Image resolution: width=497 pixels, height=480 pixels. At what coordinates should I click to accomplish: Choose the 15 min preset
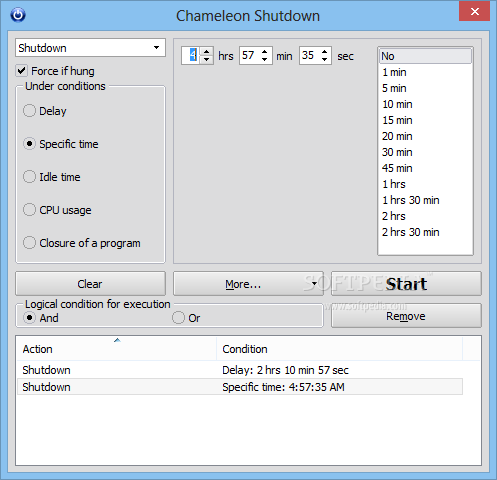pos(425,120)
